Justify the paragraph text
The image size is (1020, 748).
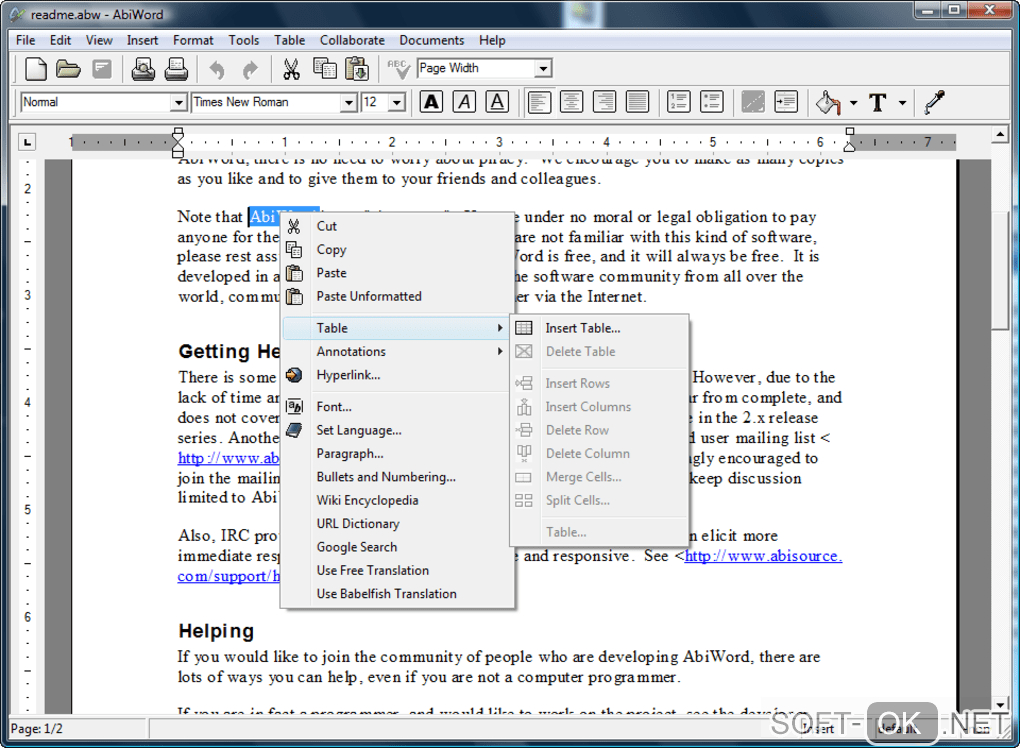click(638, 102)
